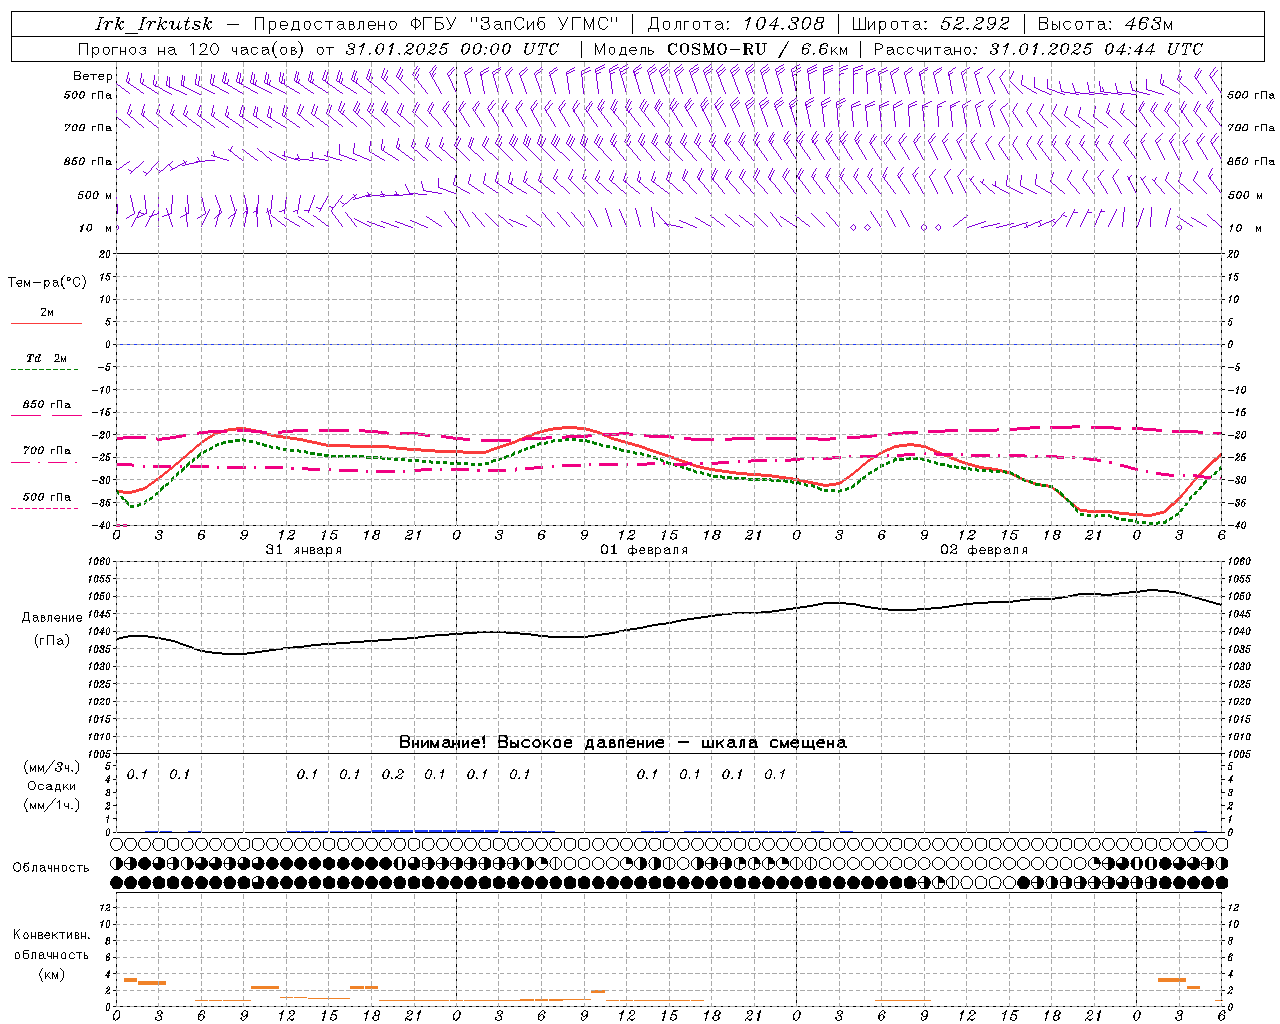Click the (гПа) unit under Давление

coord(52,641)
